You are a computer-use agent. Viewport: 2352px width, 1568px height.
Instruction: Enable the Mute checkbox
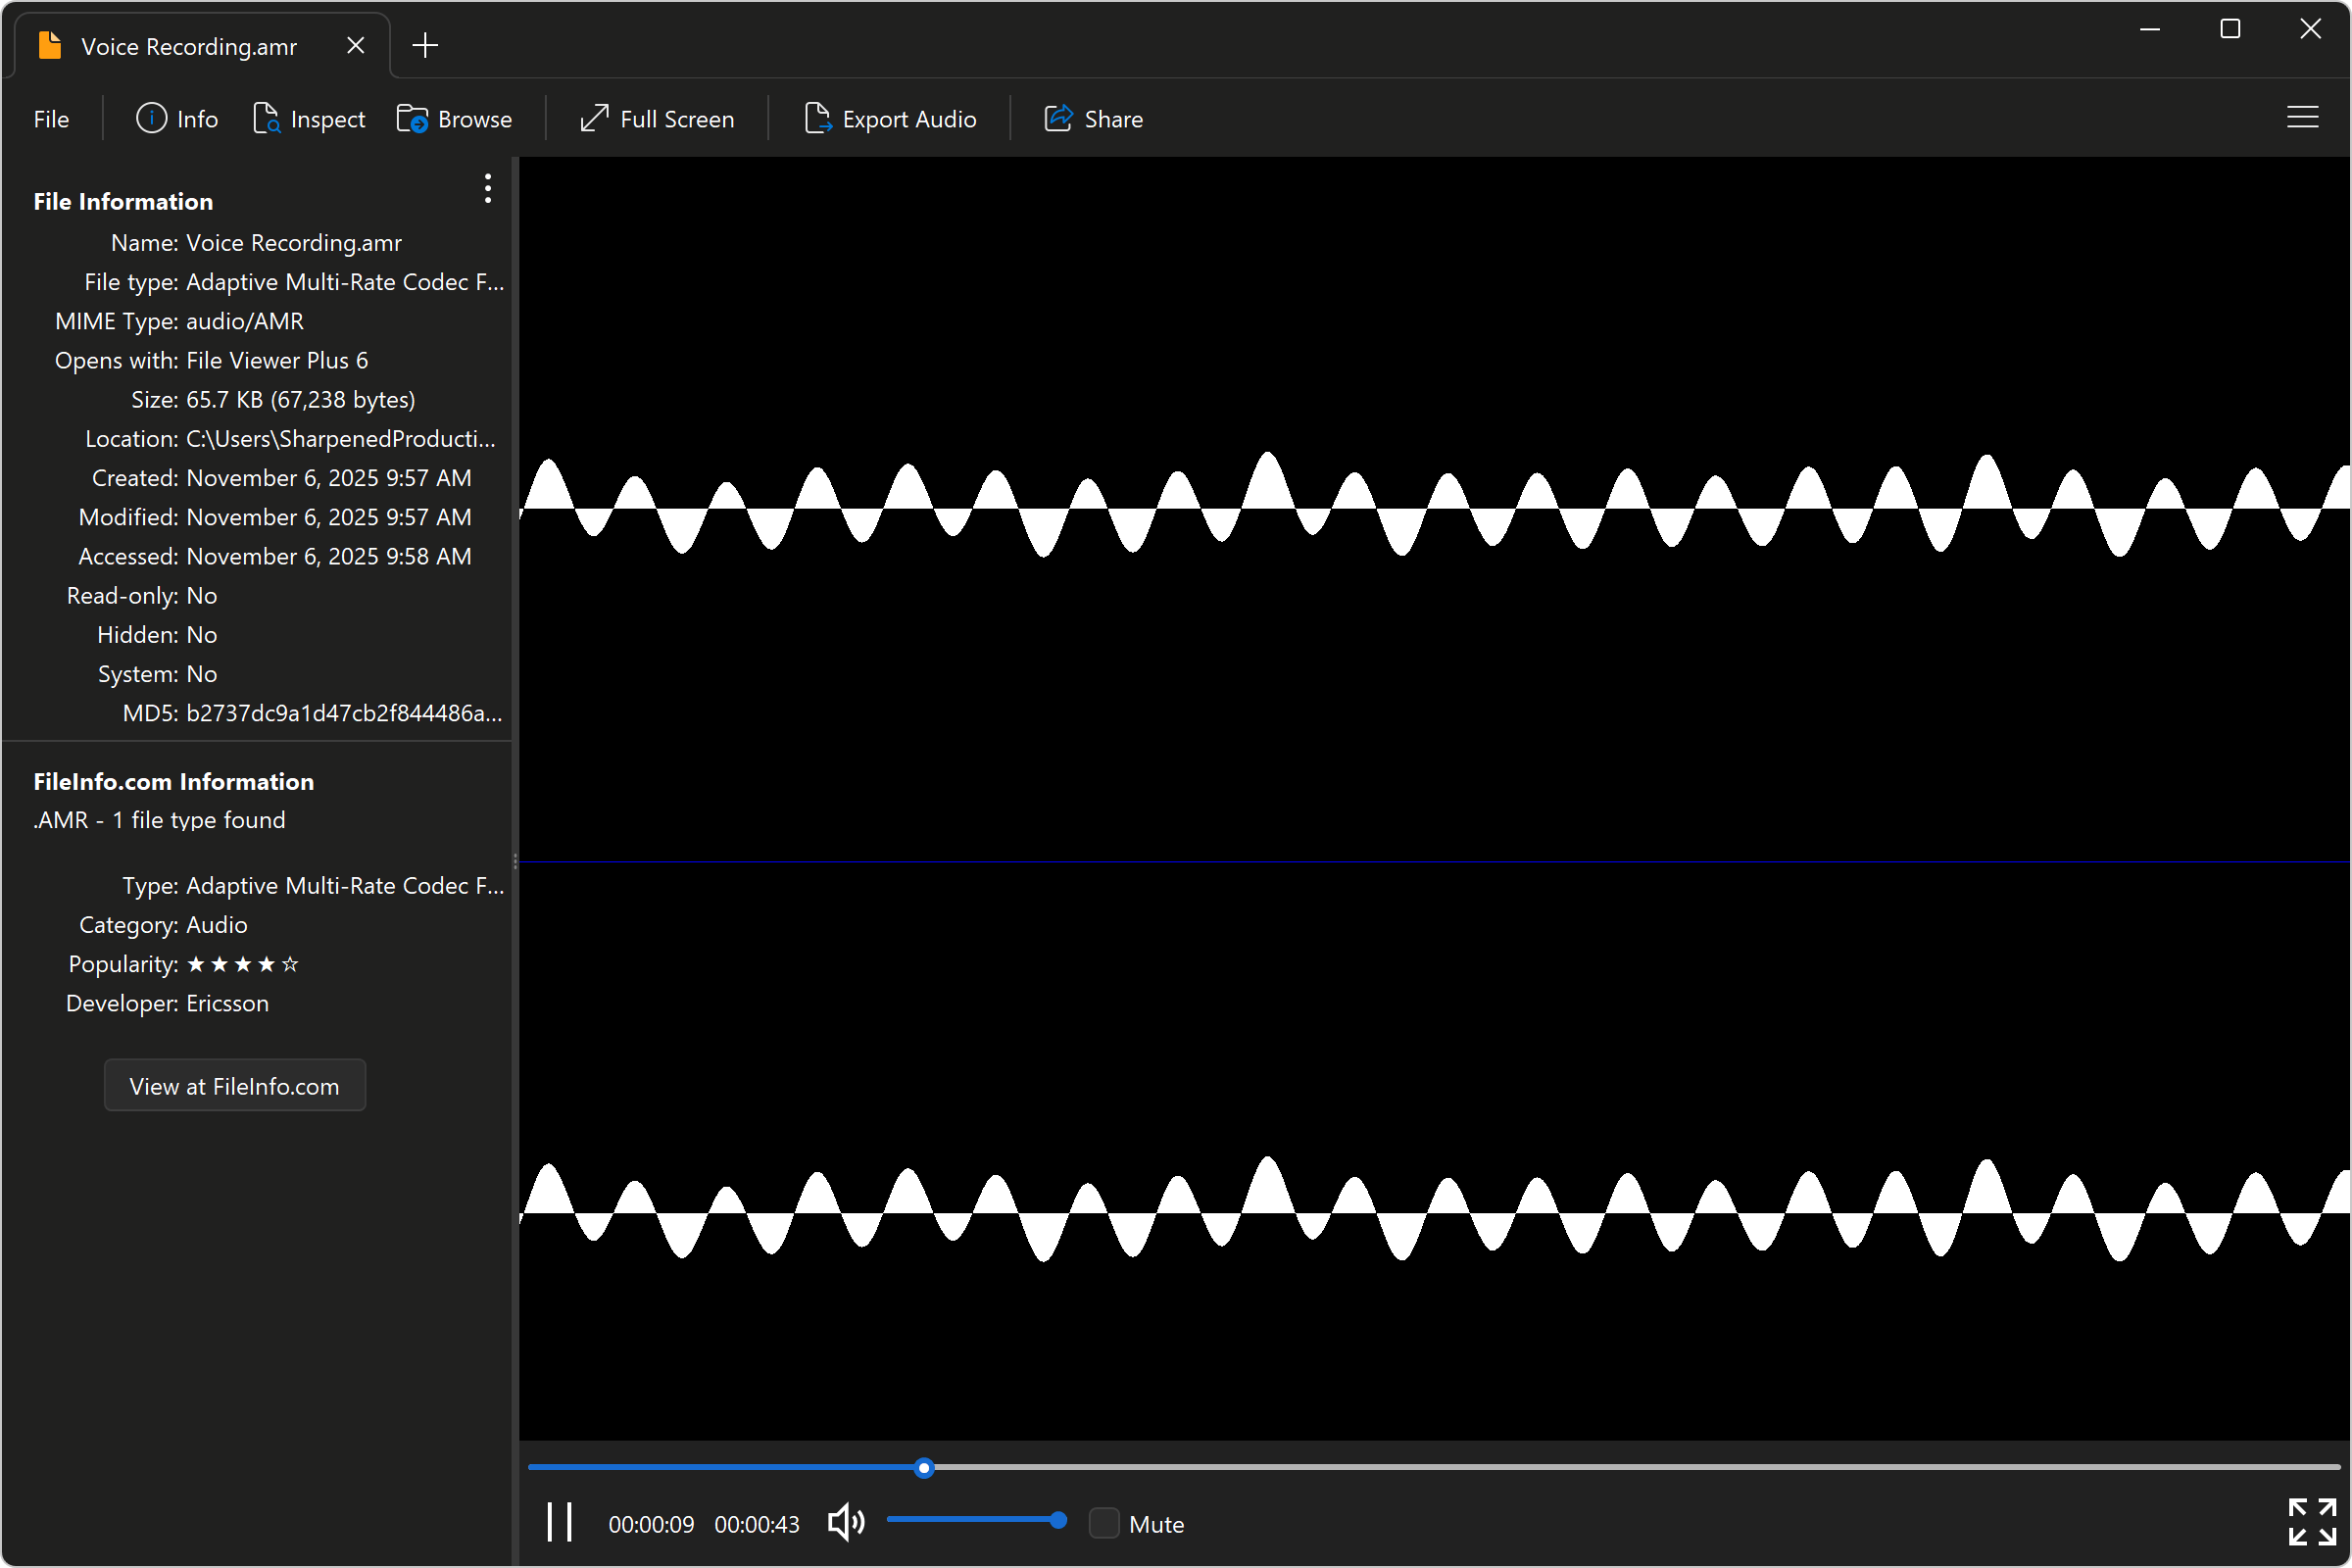1104,1523
